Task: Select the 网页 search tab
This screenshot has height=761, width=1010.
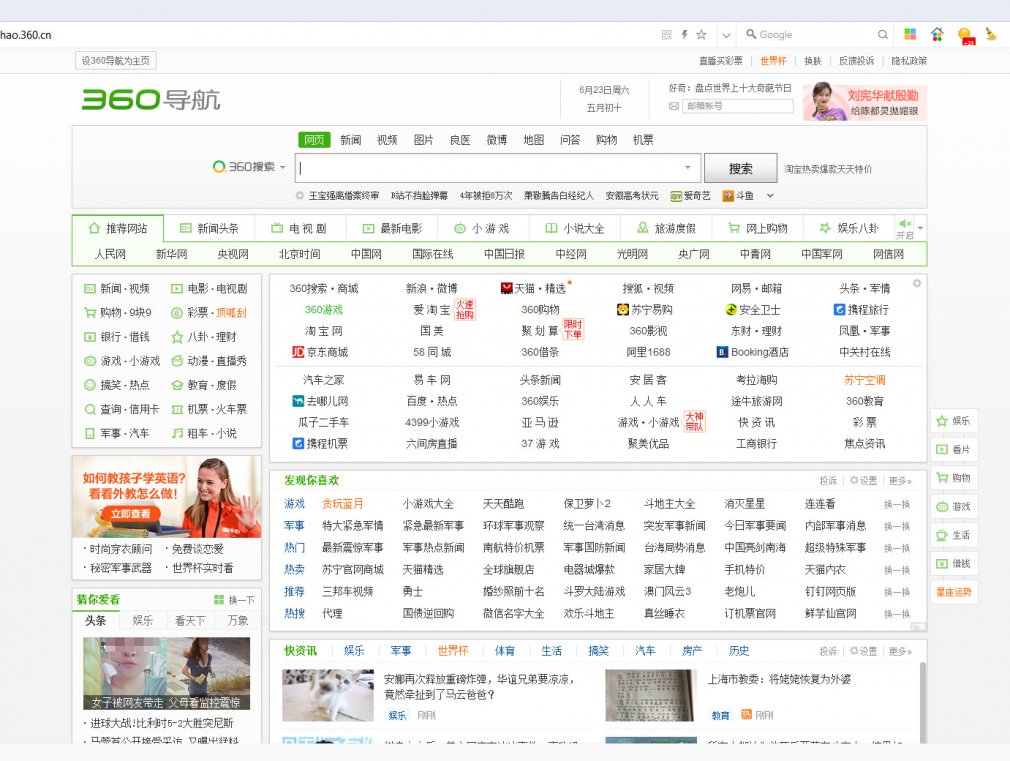Action: point(314,140)
